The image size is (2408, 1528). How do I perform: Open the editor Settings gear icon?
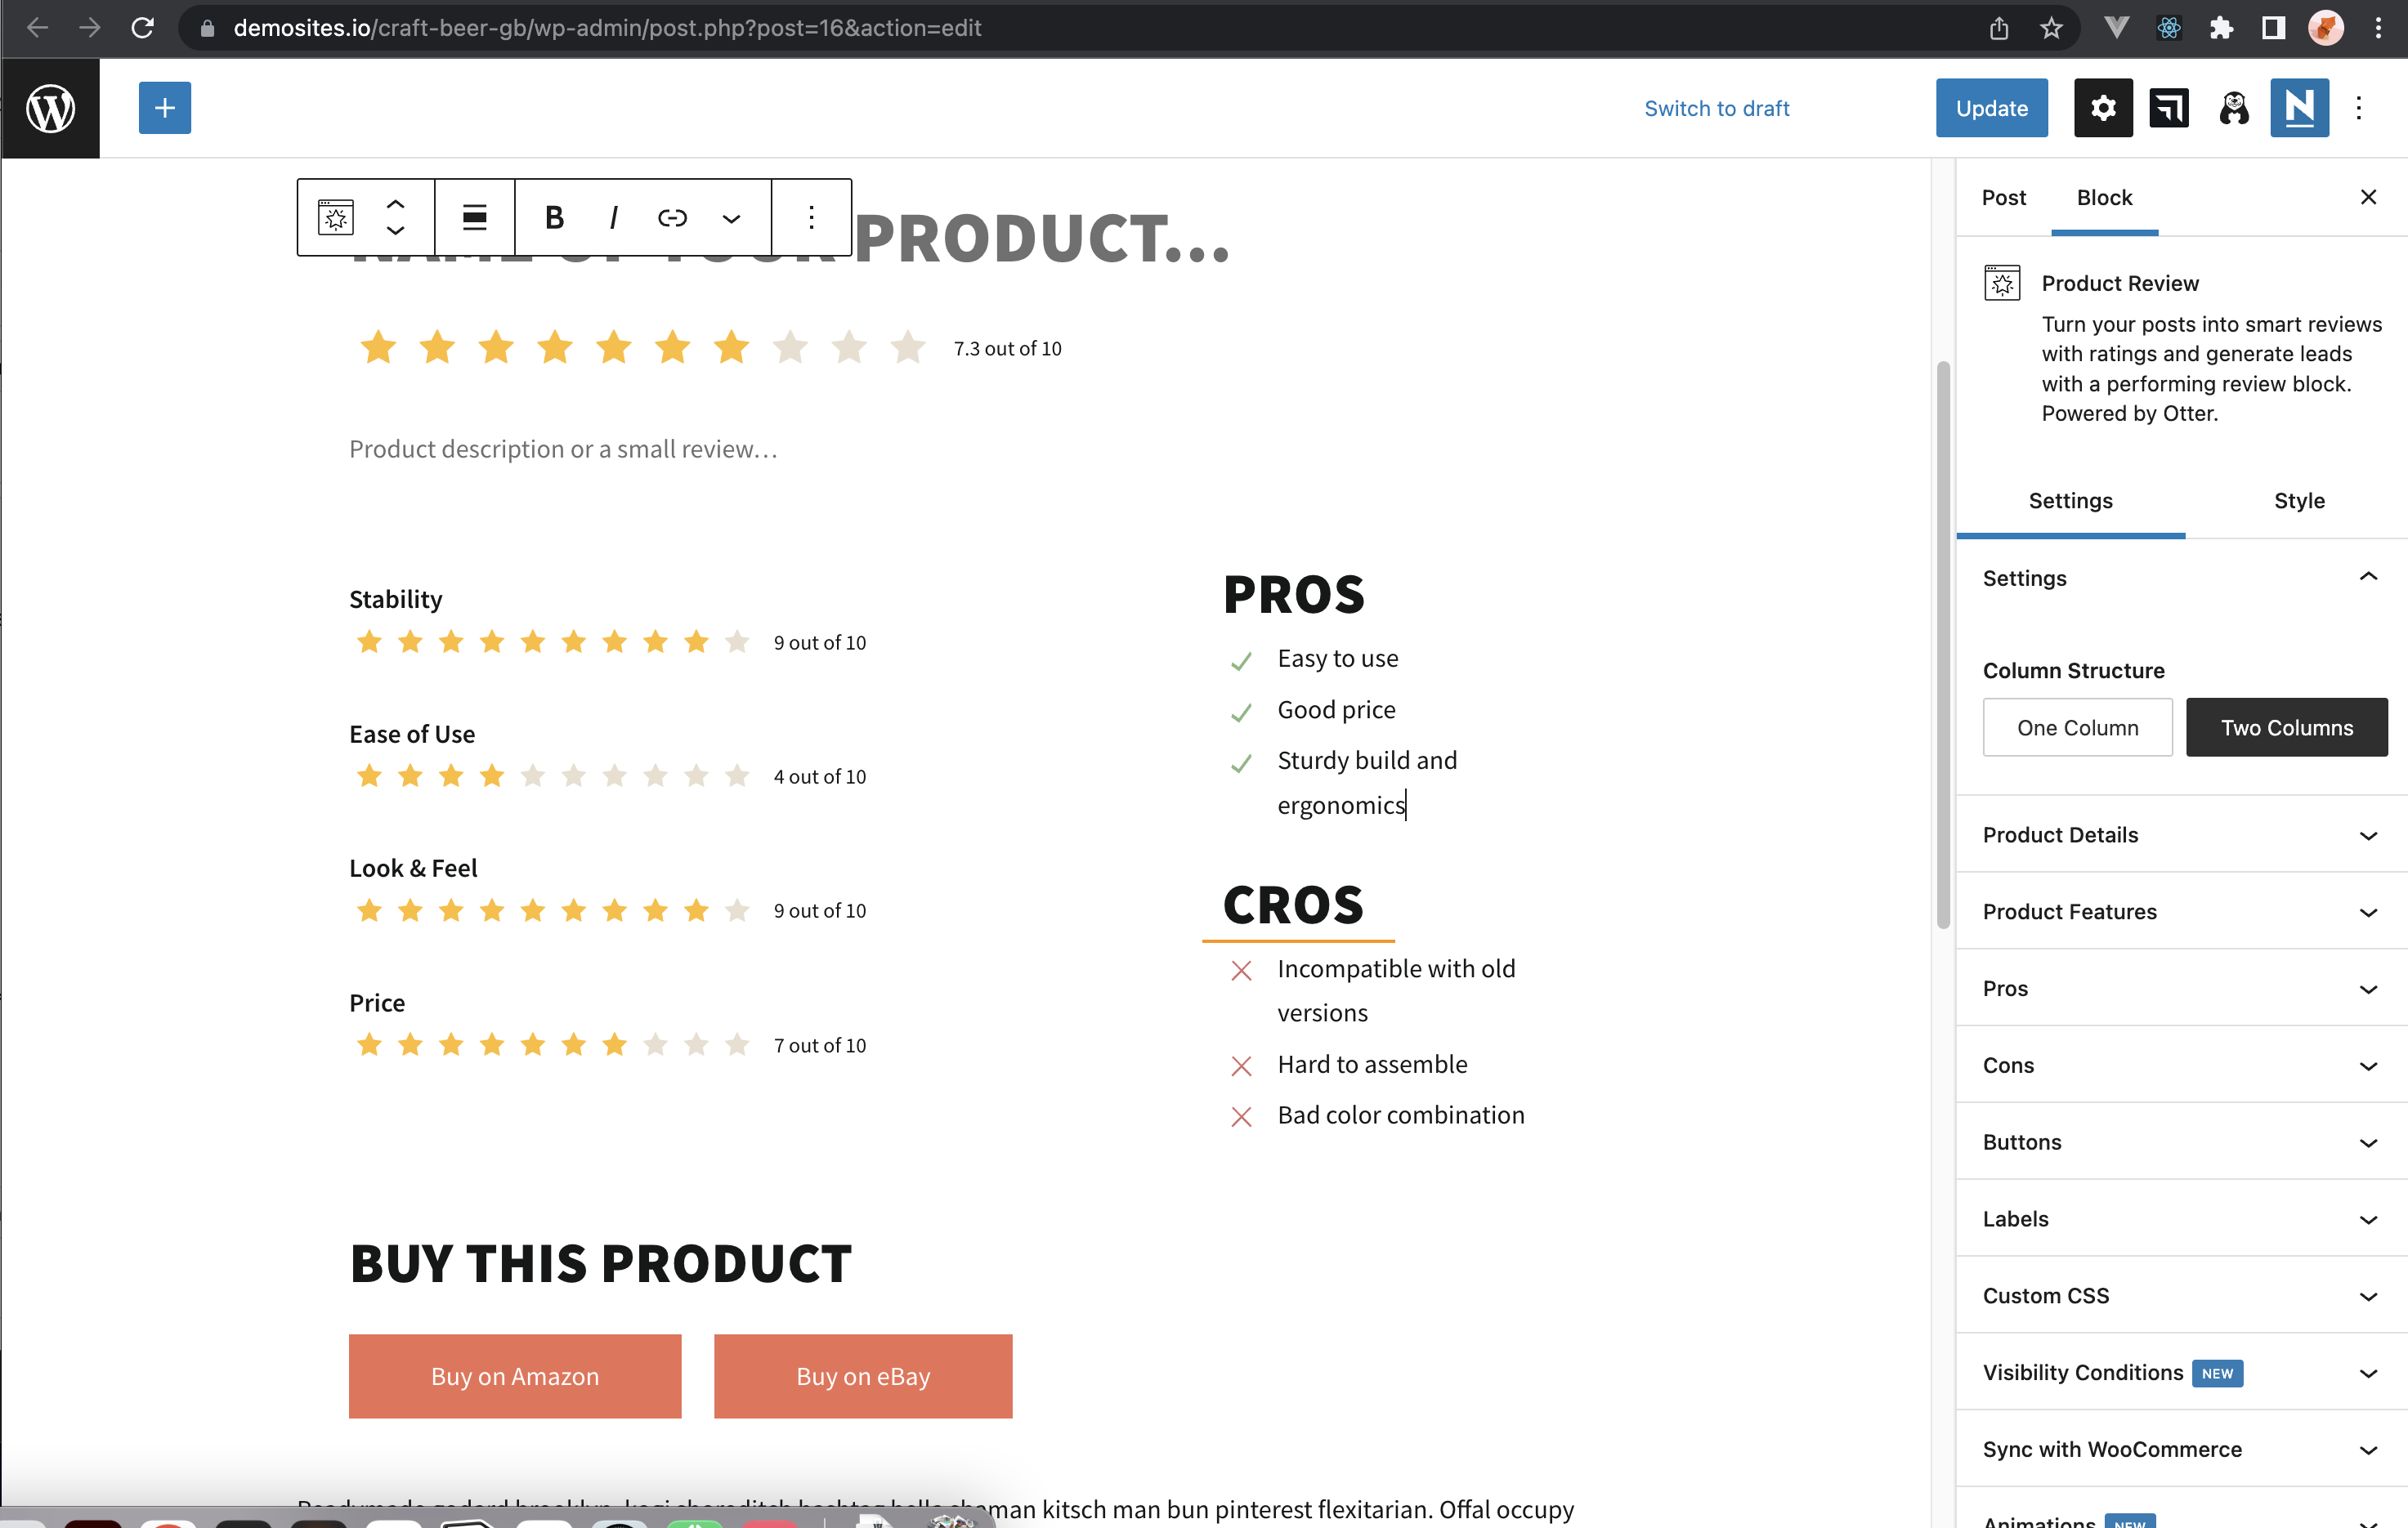[2103, 108]
